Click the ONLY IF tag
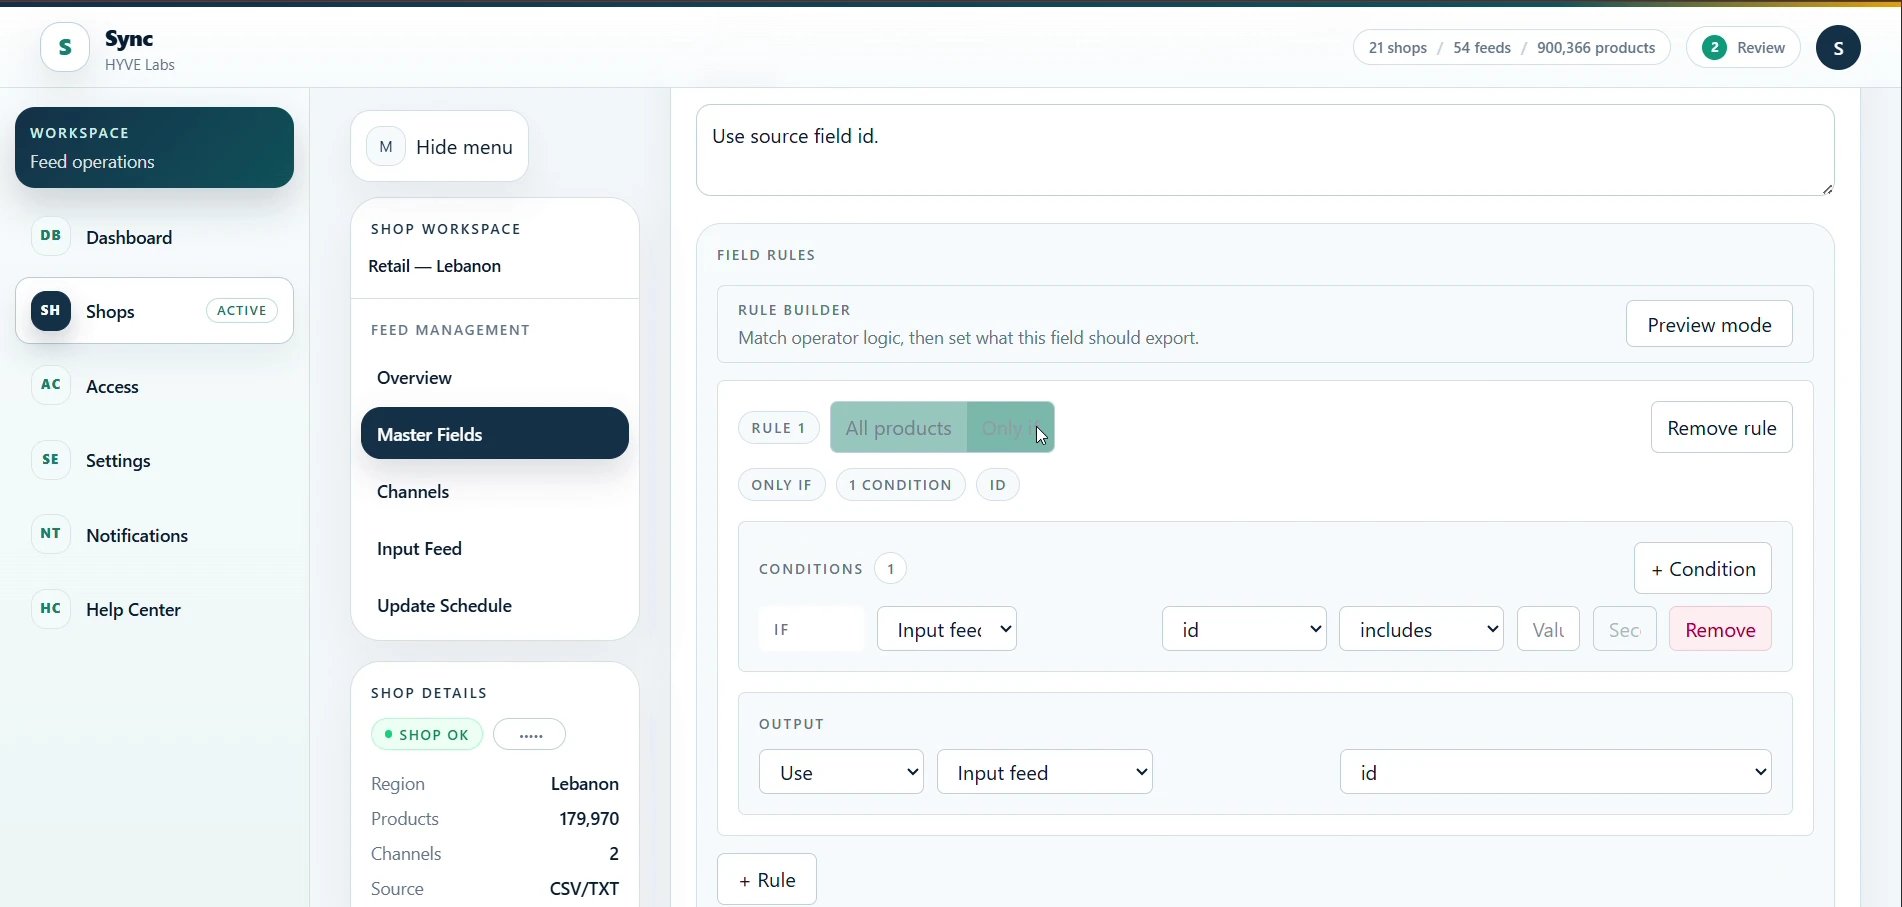1902x907 pixels. [x=782, y=485]
